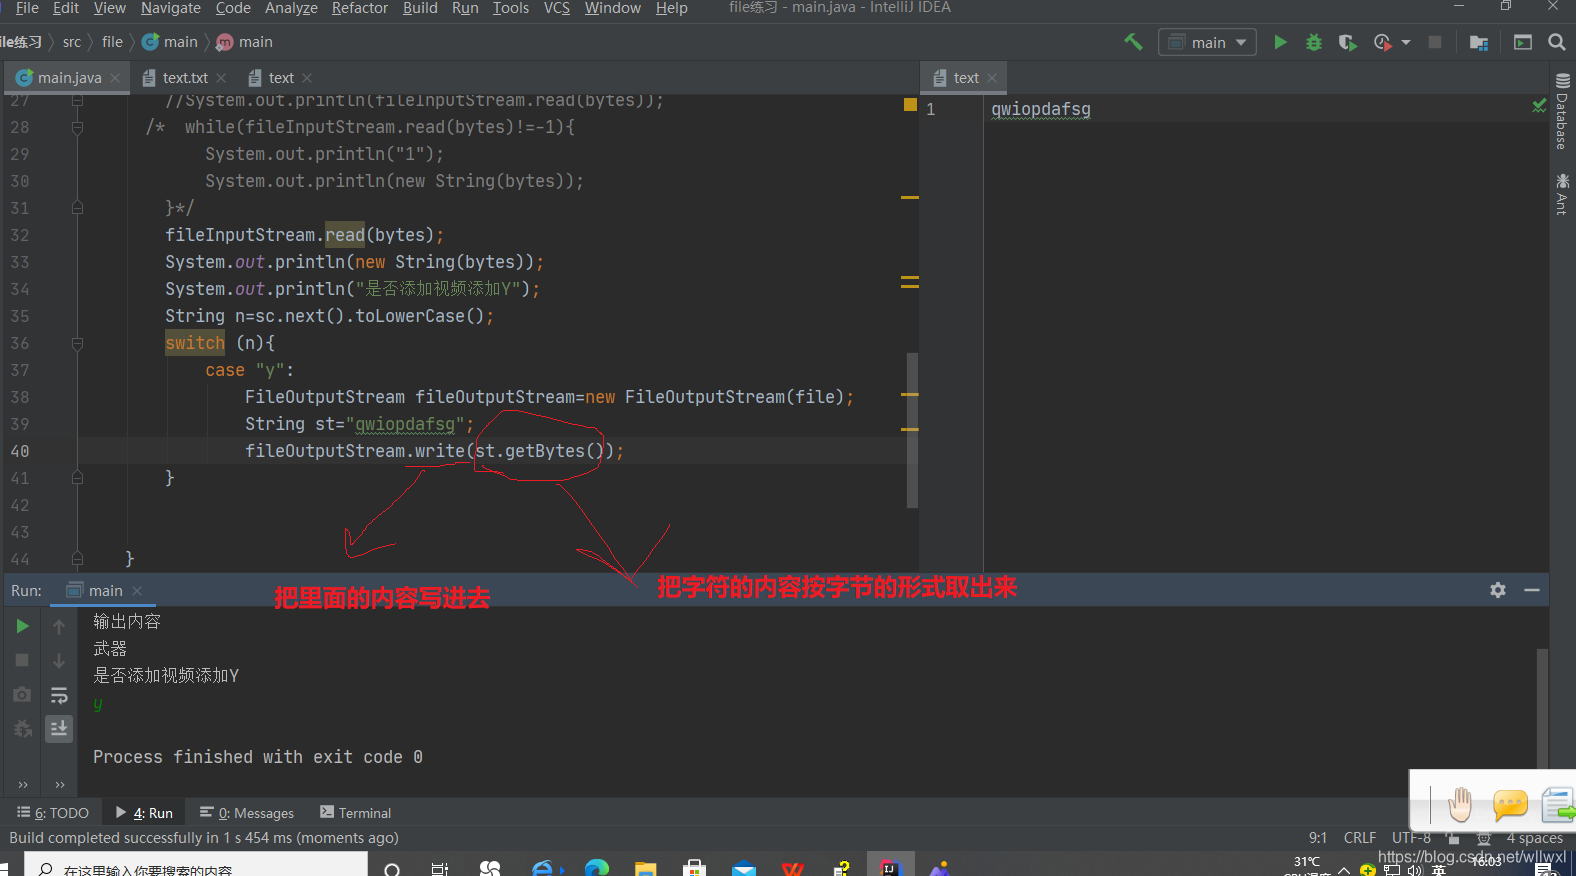Screen dimensions: 1576x876
Task: Click the down stack trace arrow
Action: point(59,660)
